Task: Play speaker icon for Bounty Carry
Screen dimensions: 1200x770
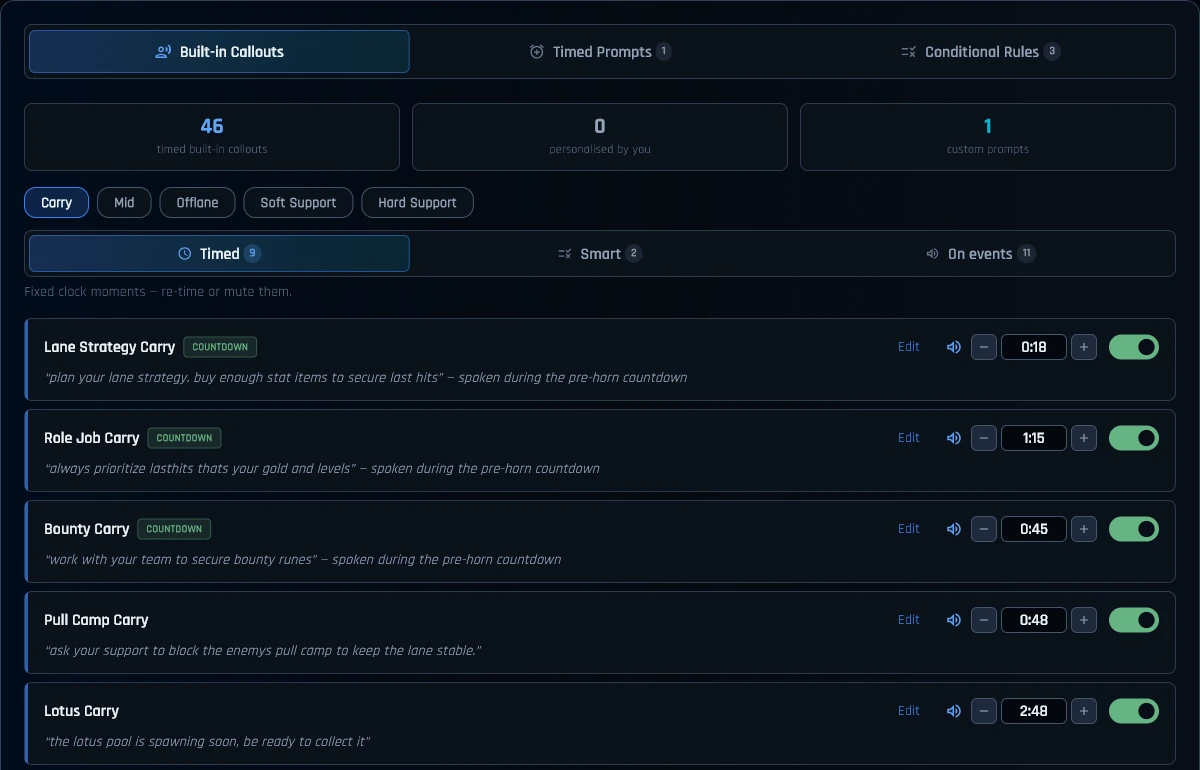Action: coord(953,529)
